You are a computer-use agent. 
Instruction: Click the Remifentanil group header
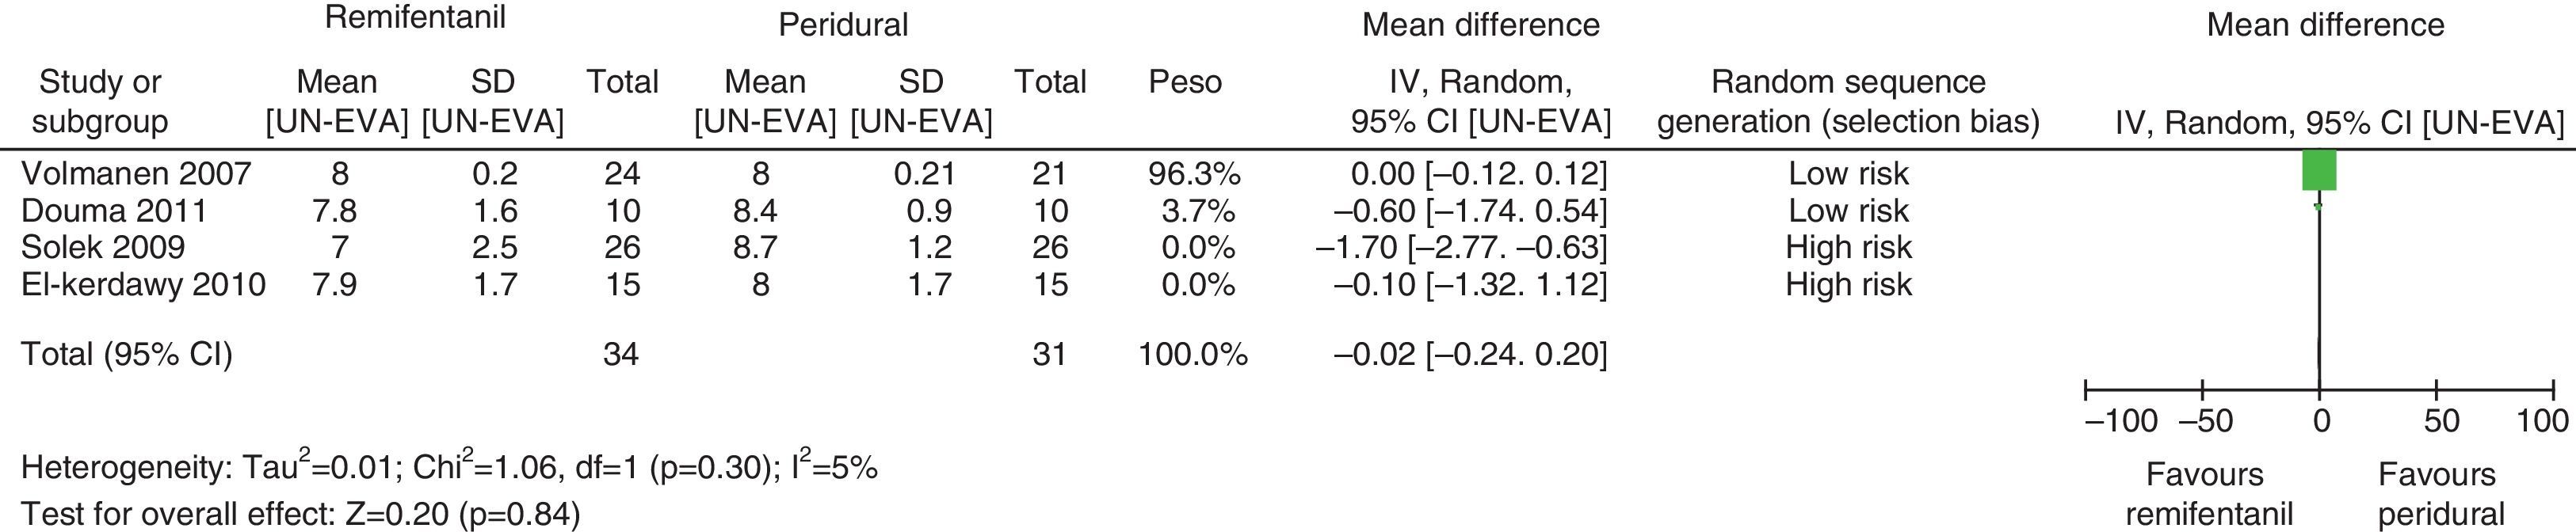pos(415,17)
